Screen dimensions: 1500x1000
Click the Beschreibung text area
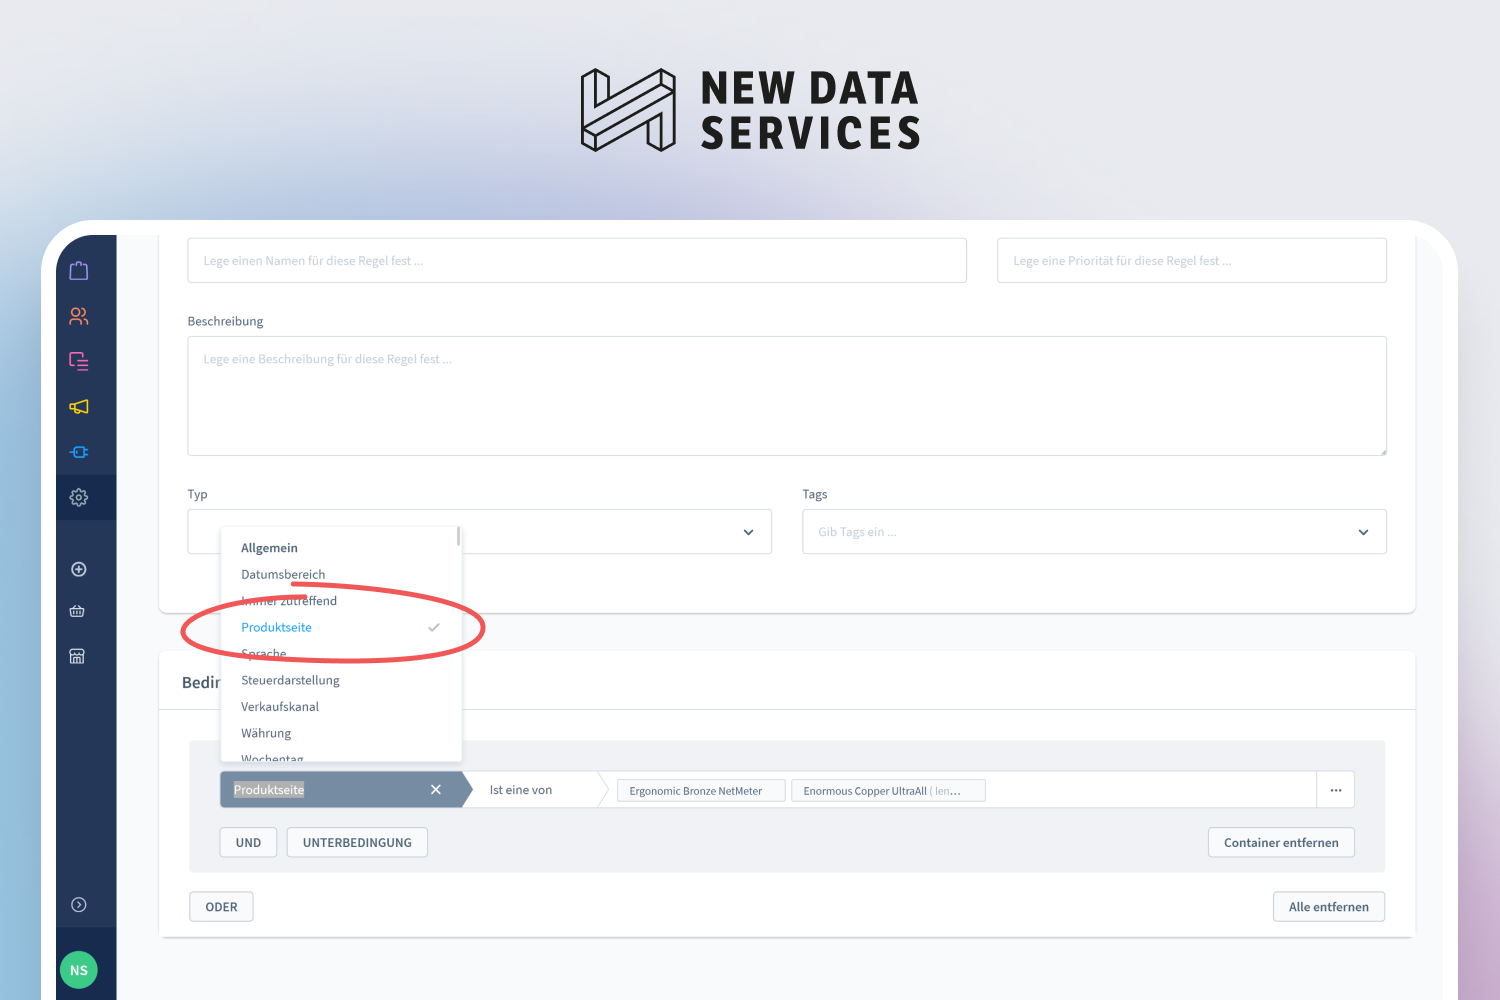787,396
